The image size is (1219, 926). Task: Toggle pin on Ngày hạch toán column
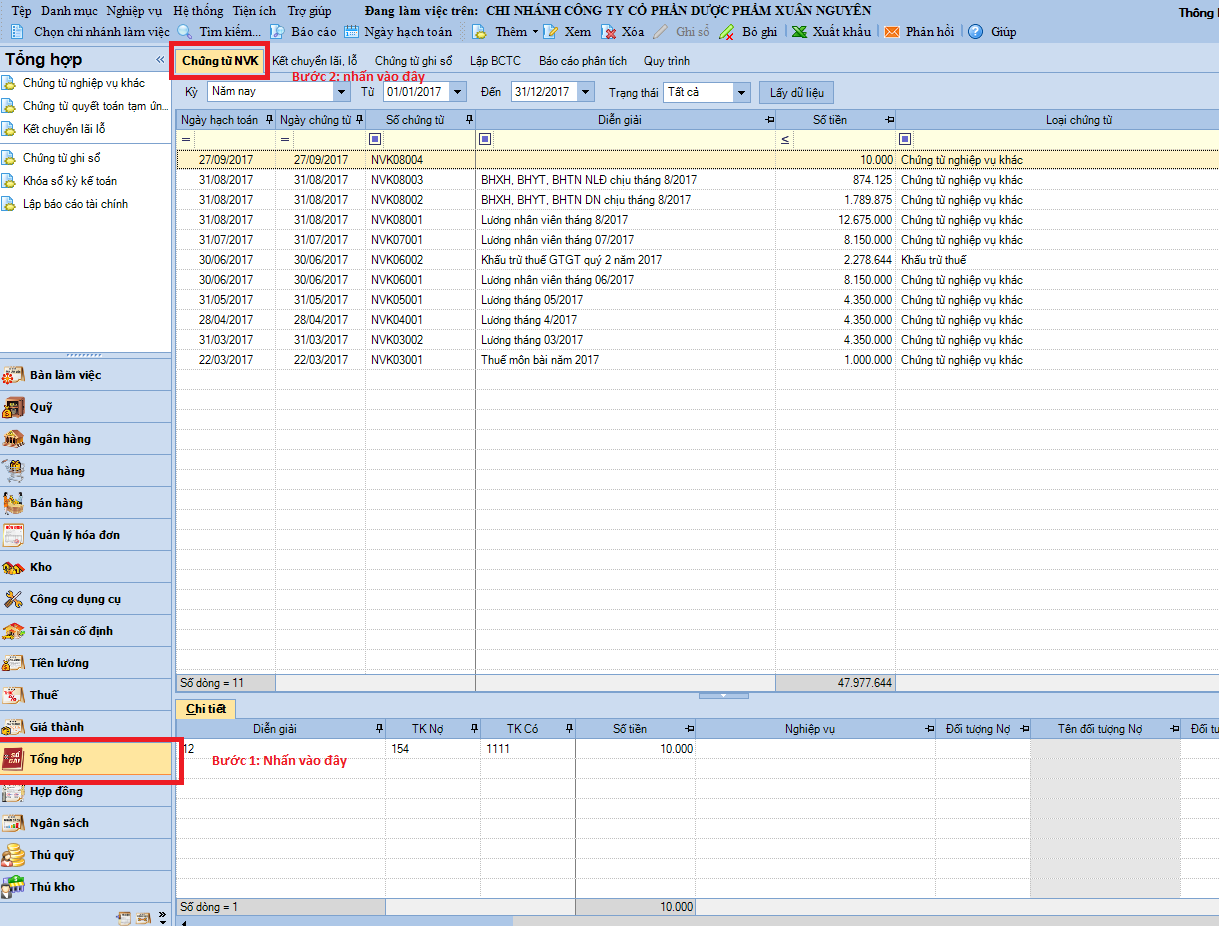[267, 120]
